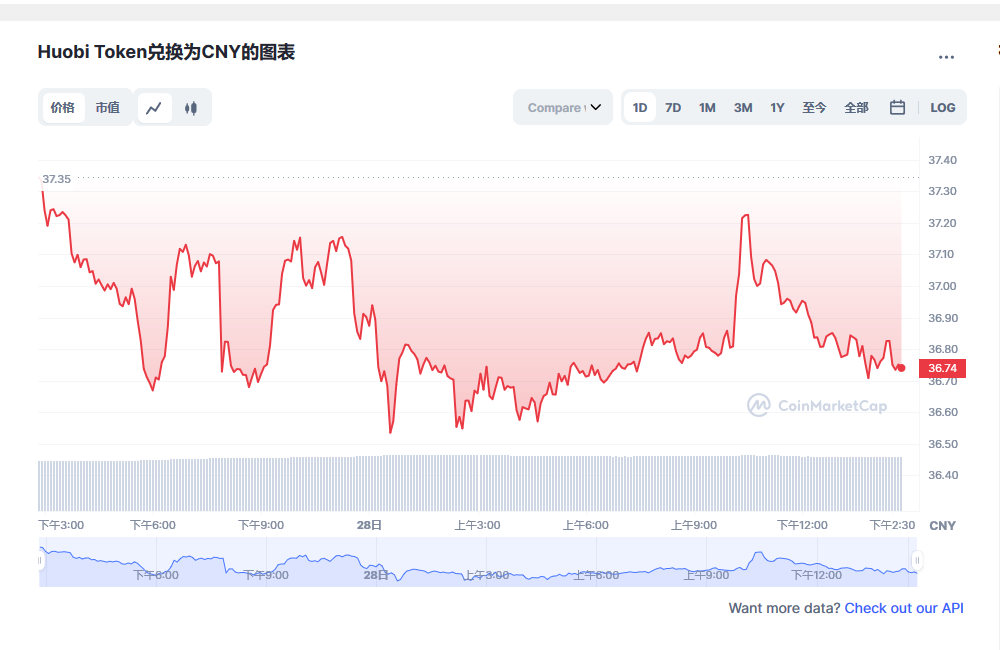Grab the right range slider handle
Image resolution: width=1000 pixels, height=650 pixels.
click(917, 561)
